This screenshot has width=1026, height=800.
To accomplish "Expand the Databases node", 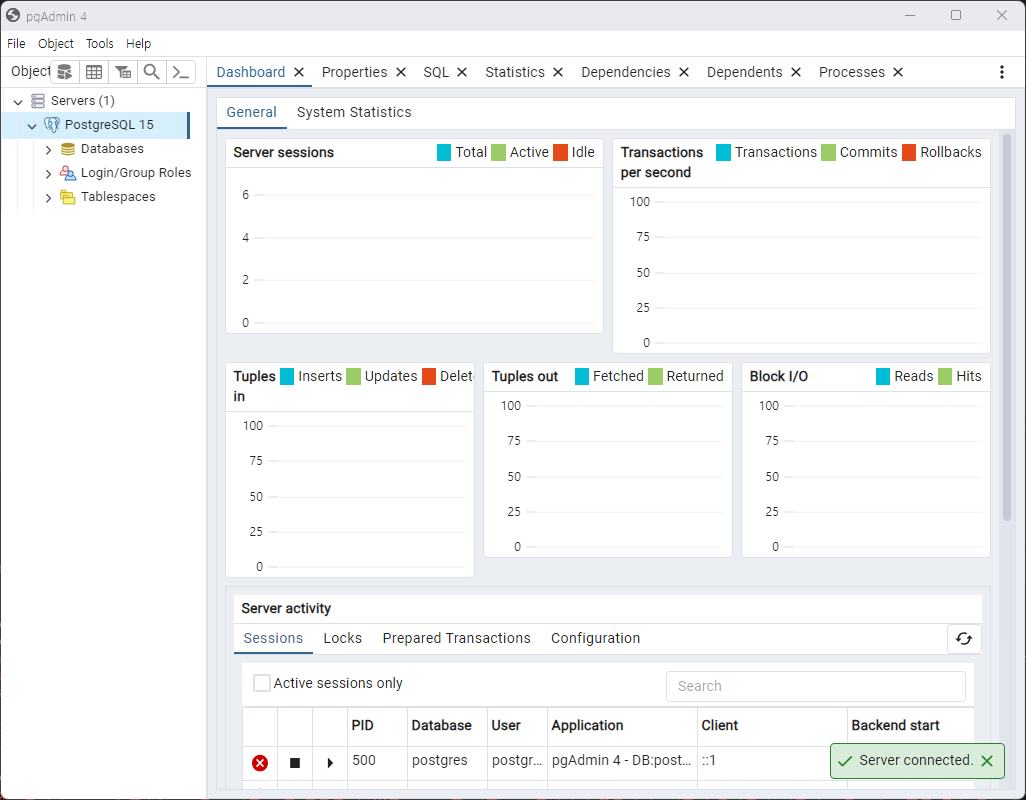I will [48, 150].
